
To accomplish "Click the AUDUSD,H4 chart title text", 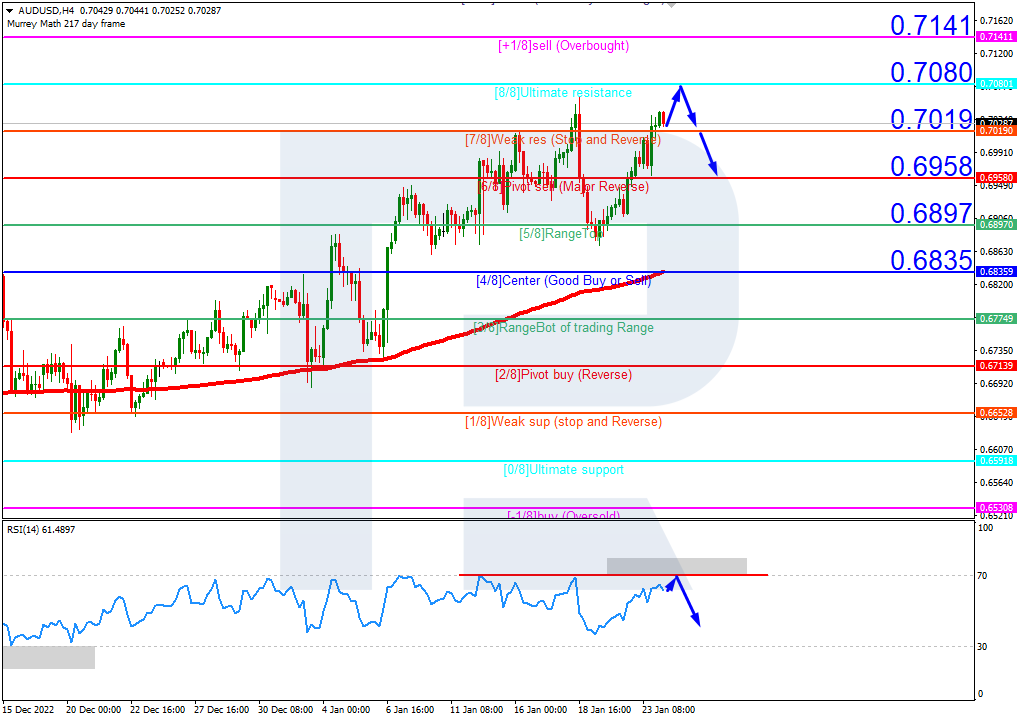I will pyautogui.click(x=40, y=11).
